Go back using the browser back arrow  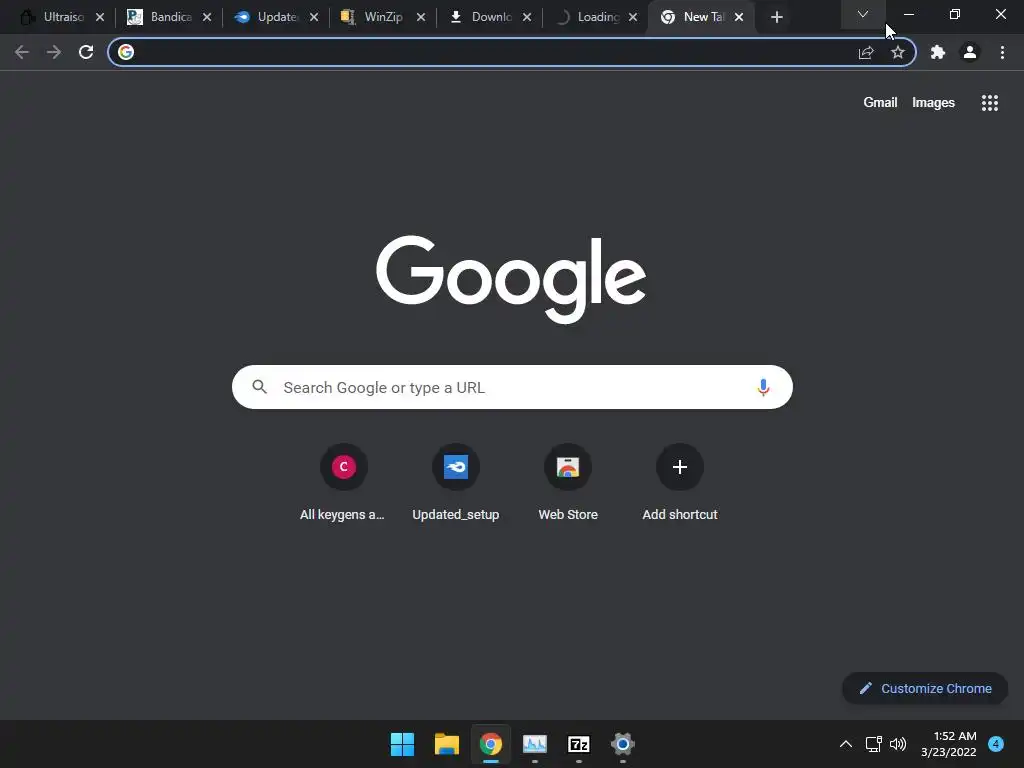pos(22,52)
